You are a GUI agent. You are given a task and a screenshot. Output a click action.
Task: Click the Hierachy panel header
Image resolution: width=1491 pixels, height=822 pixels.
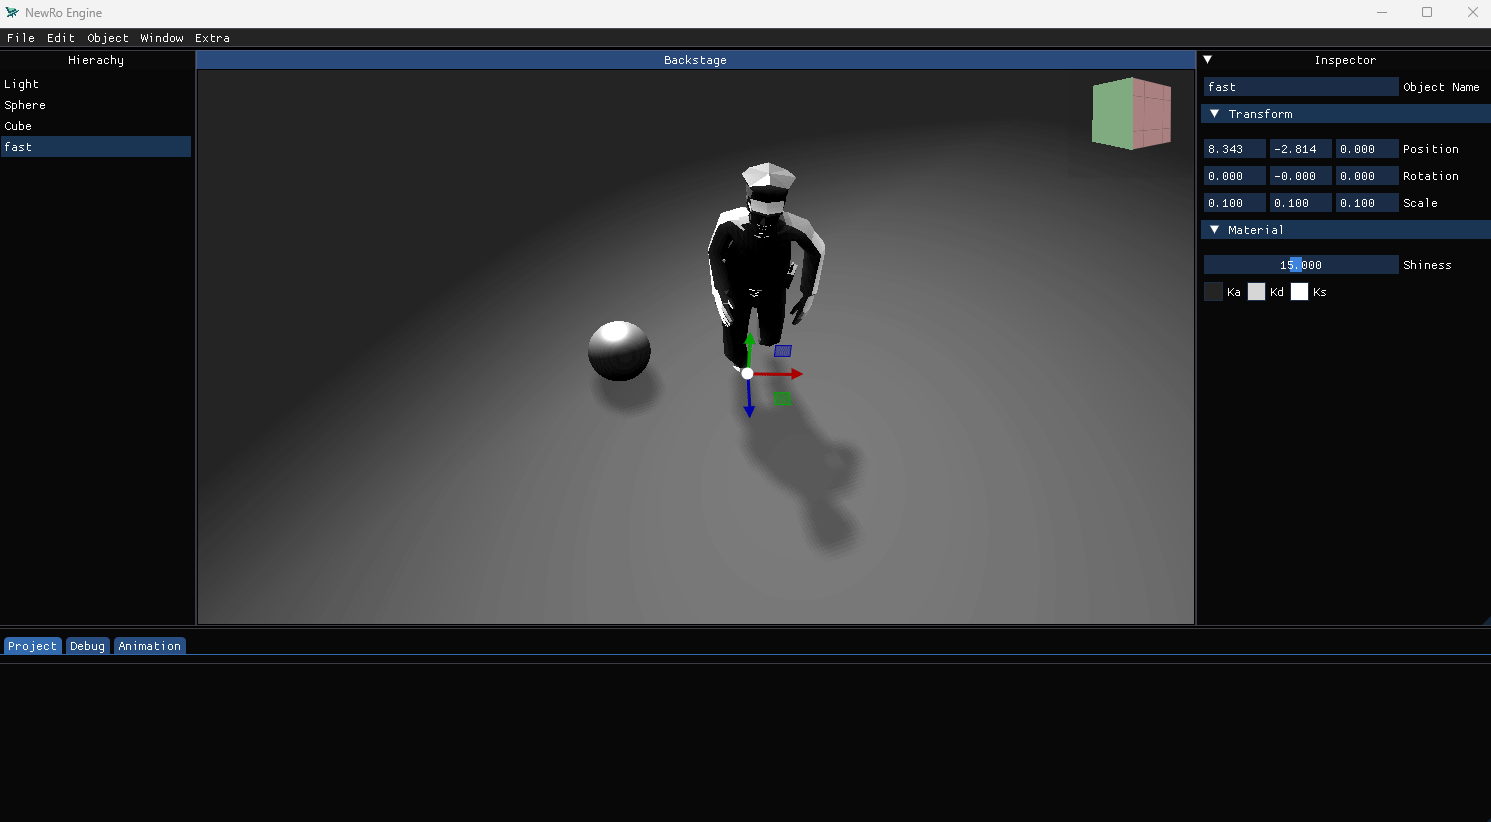(96, 60)
